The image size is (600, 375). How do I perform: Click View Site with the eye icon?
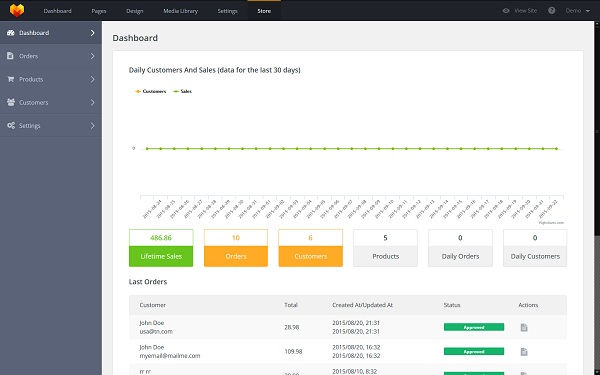[520, 11]
